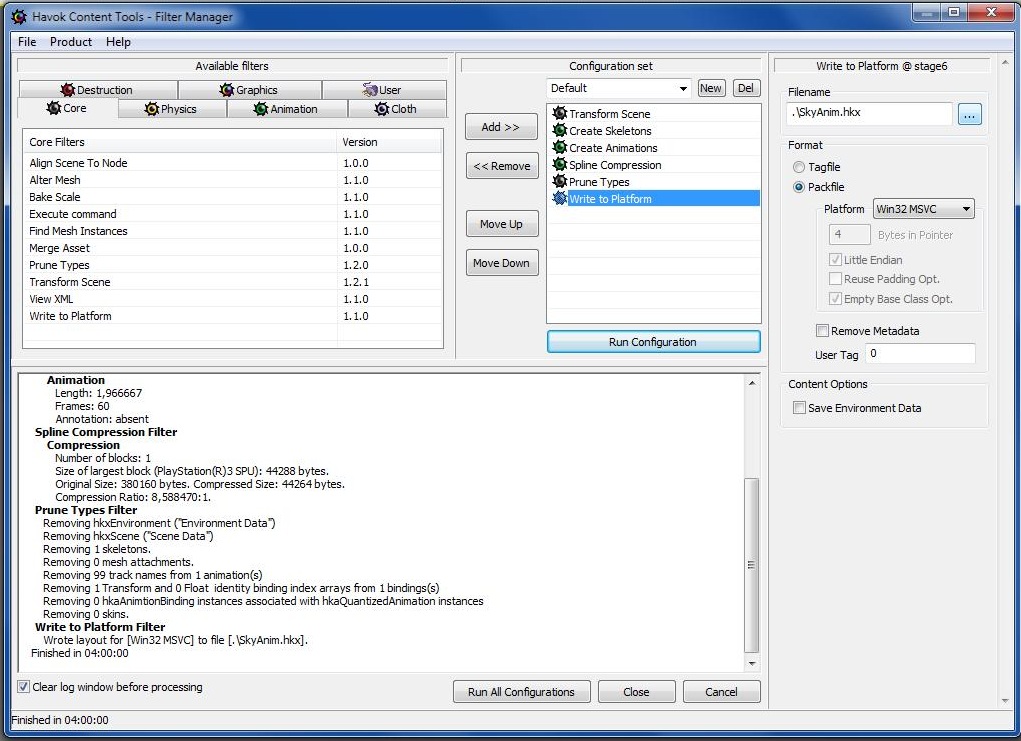Image resolution: width=1021 pixels, height=741 pixels.
Task: Toggle Reuse Padding Opt. checkbox
Action: click(x=835, y=279)
